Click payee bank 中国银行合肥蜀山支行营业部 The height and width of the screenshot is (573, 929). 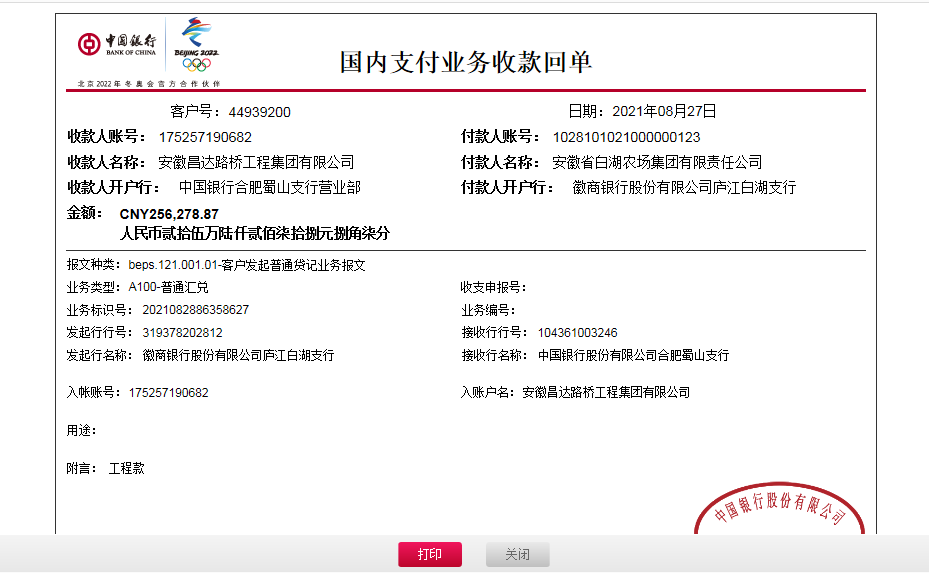pos(269,187)
